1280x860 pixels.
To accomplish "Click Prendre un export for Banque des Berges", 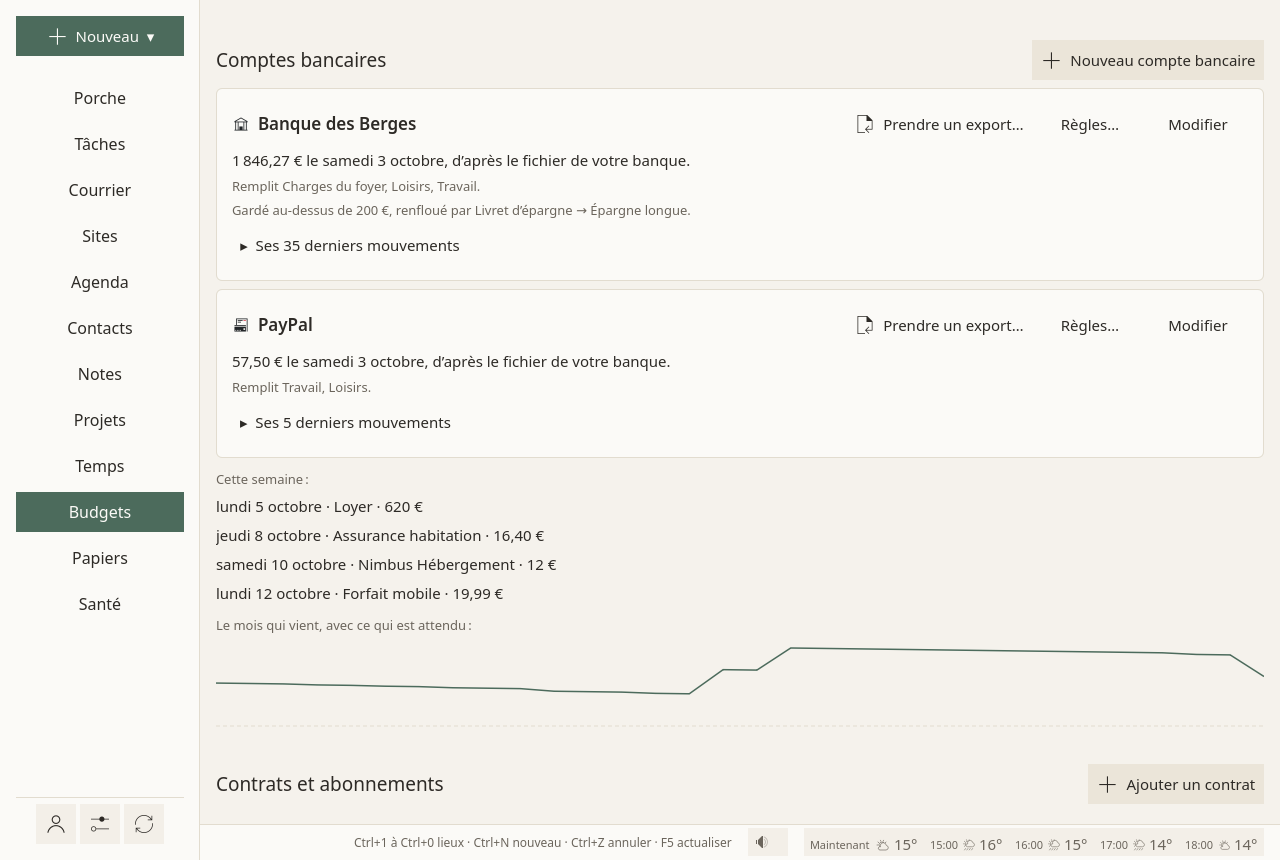I will (940, 125).
